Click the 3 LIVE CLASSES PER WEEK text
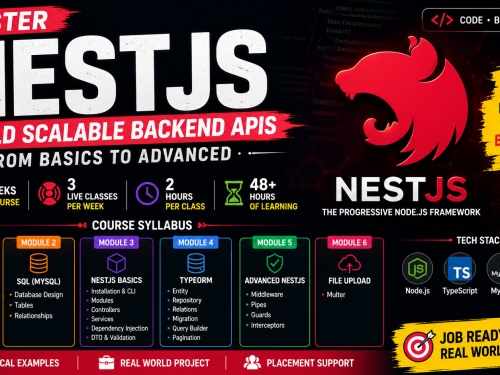The image size is (500, 375). 92,194
